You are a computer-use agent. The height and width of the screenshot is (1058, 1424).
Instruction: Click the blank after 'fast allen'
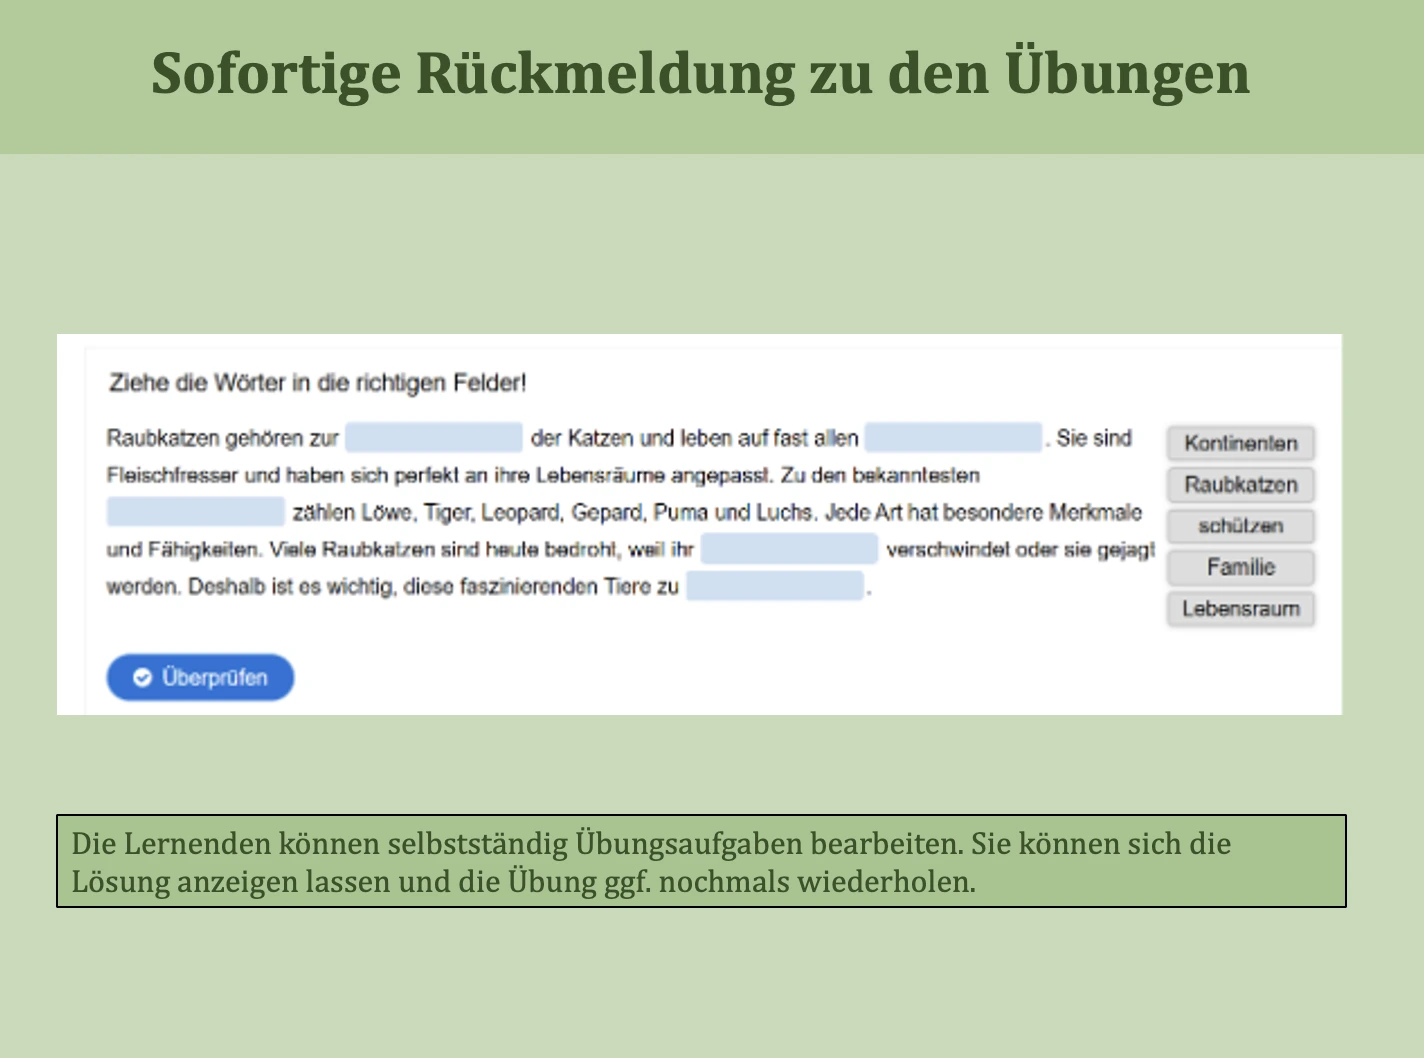953,438
